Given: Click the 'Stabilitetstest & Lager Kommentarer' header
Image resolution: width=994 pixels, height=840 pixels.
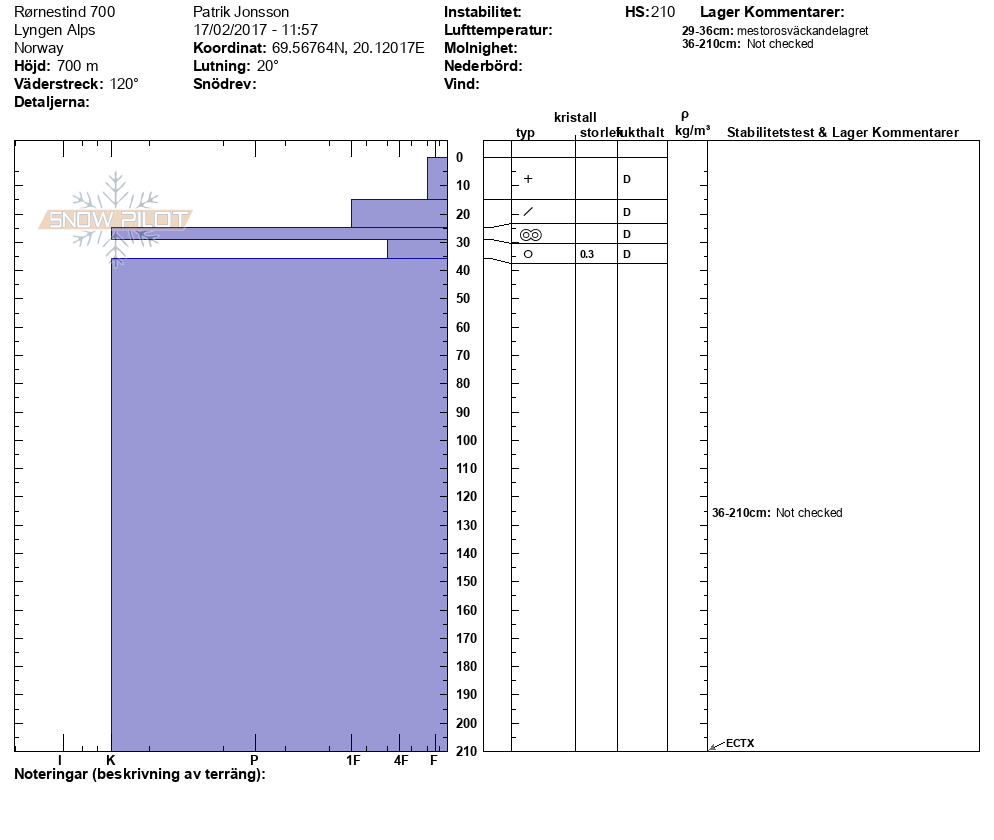Looking at the screenshot, I should tap(842, 133).
